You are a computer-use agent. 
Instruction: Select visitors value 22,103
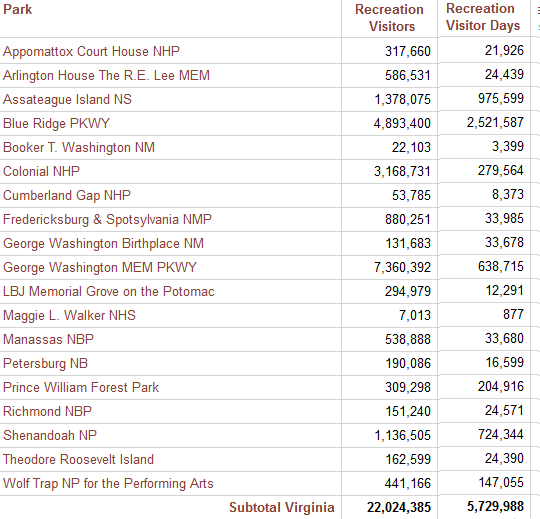tap(411, 147)
